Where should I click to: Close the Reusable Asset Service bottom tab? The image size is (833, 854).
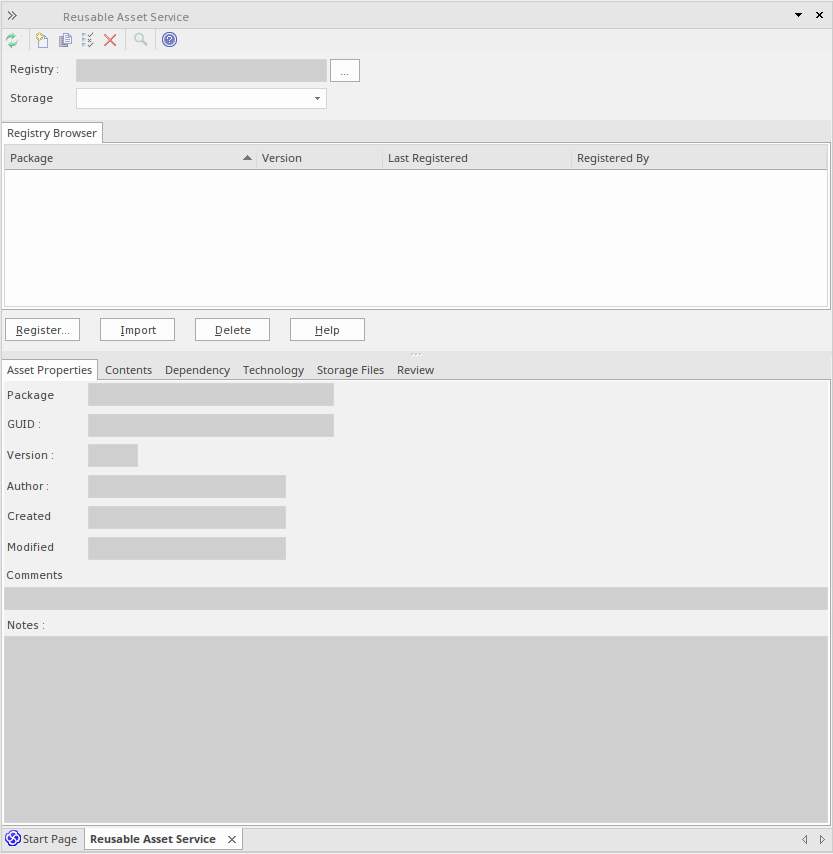pyautogui.click(x=232, y=839)
